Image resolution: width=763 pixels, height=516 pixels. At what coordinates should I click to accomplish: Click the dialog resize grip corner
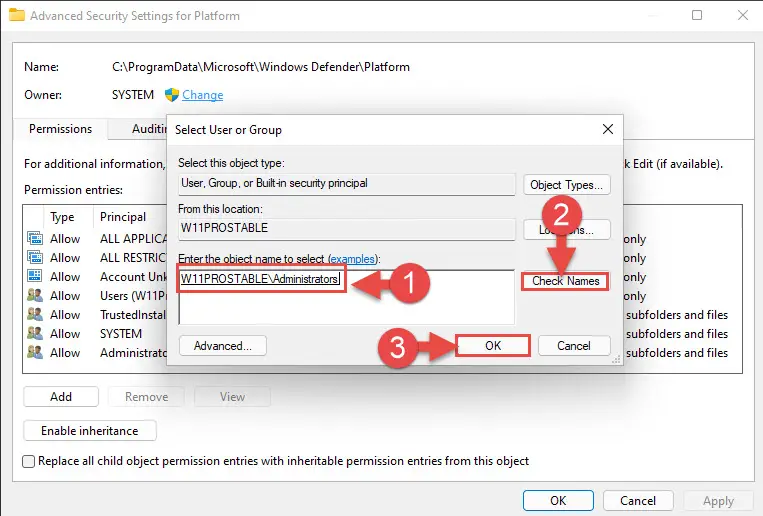[x=616, y=359]
